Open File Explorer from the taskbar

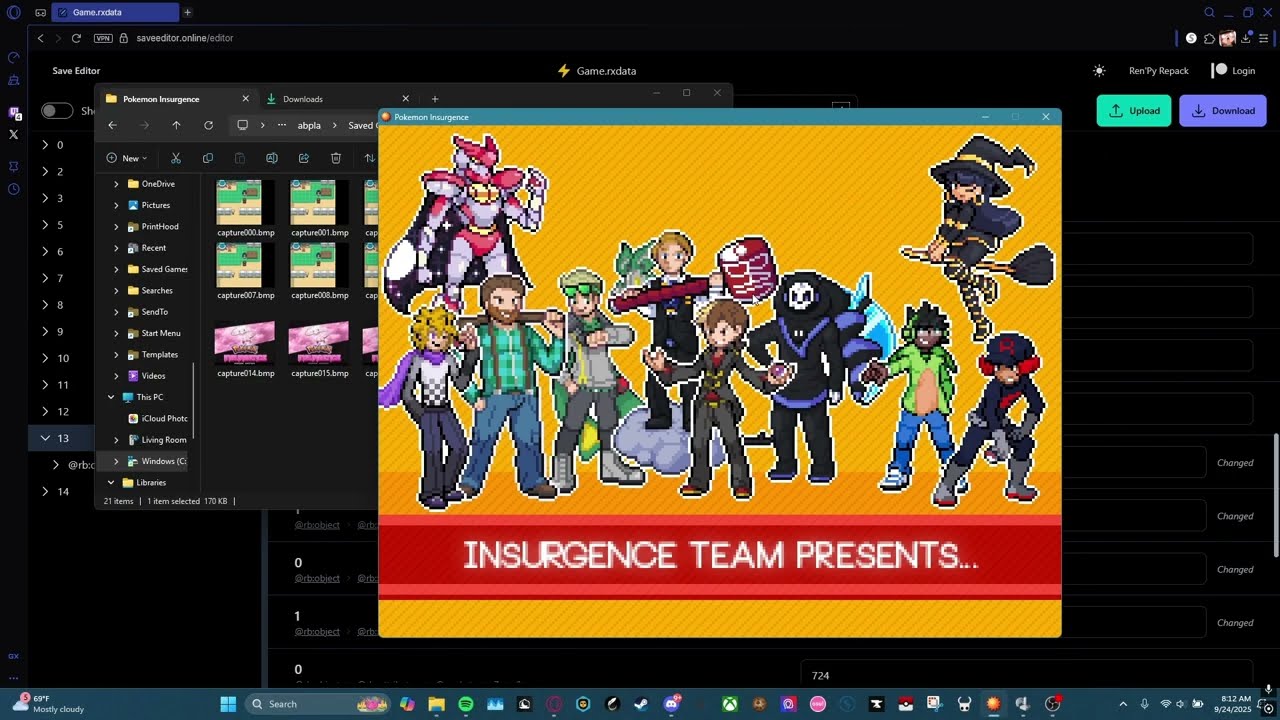click(x=437, y=704)
